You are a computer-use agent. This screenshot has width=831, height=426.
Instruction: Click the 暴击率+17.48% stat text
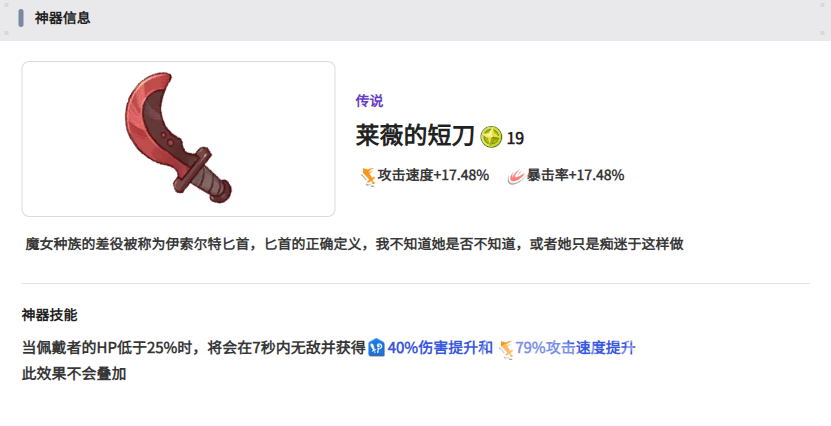click(575, 175)
